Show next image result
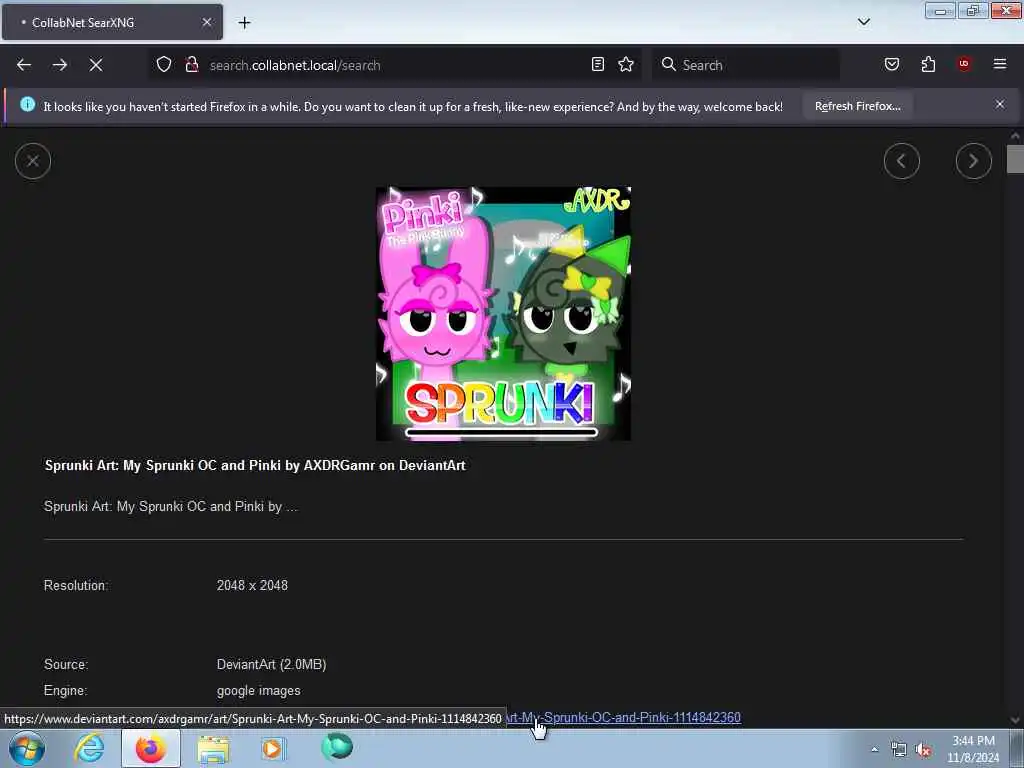The image size is (1024, 768). pyautogui.click(x=974, y=161)
